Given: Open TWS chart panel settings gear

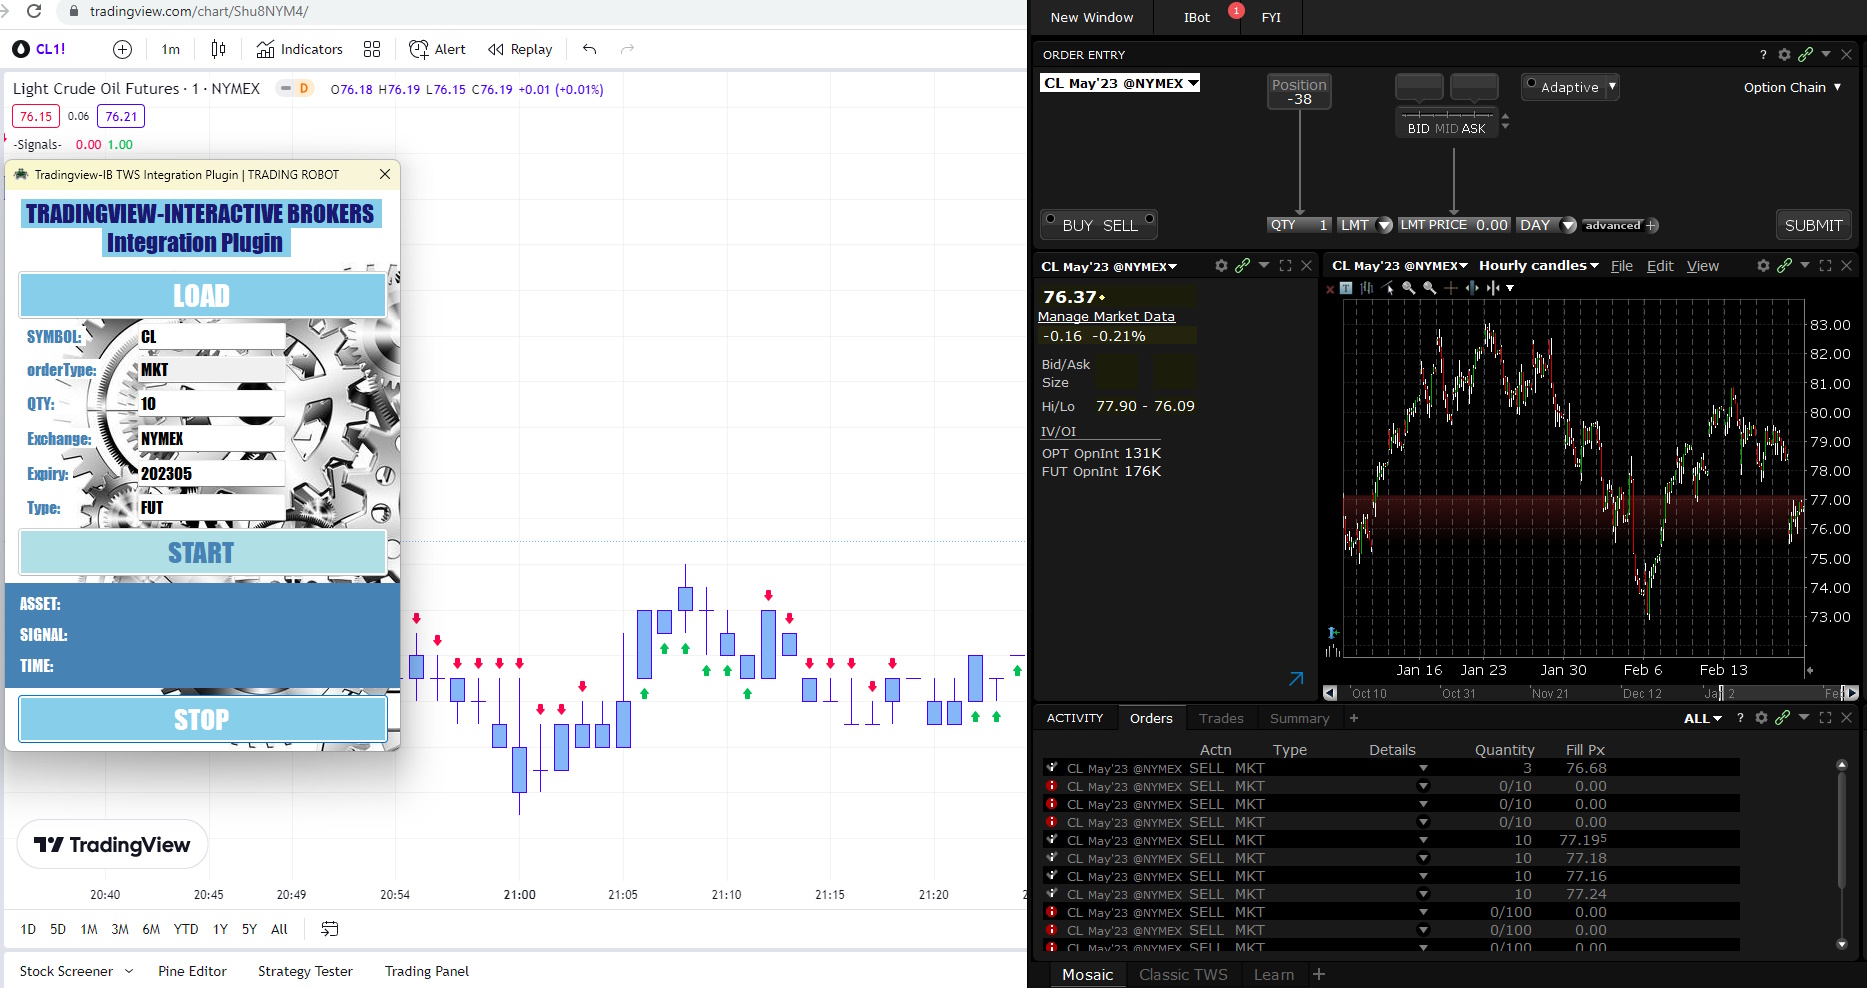Looking at the screenshot, I should (1763, 266).
